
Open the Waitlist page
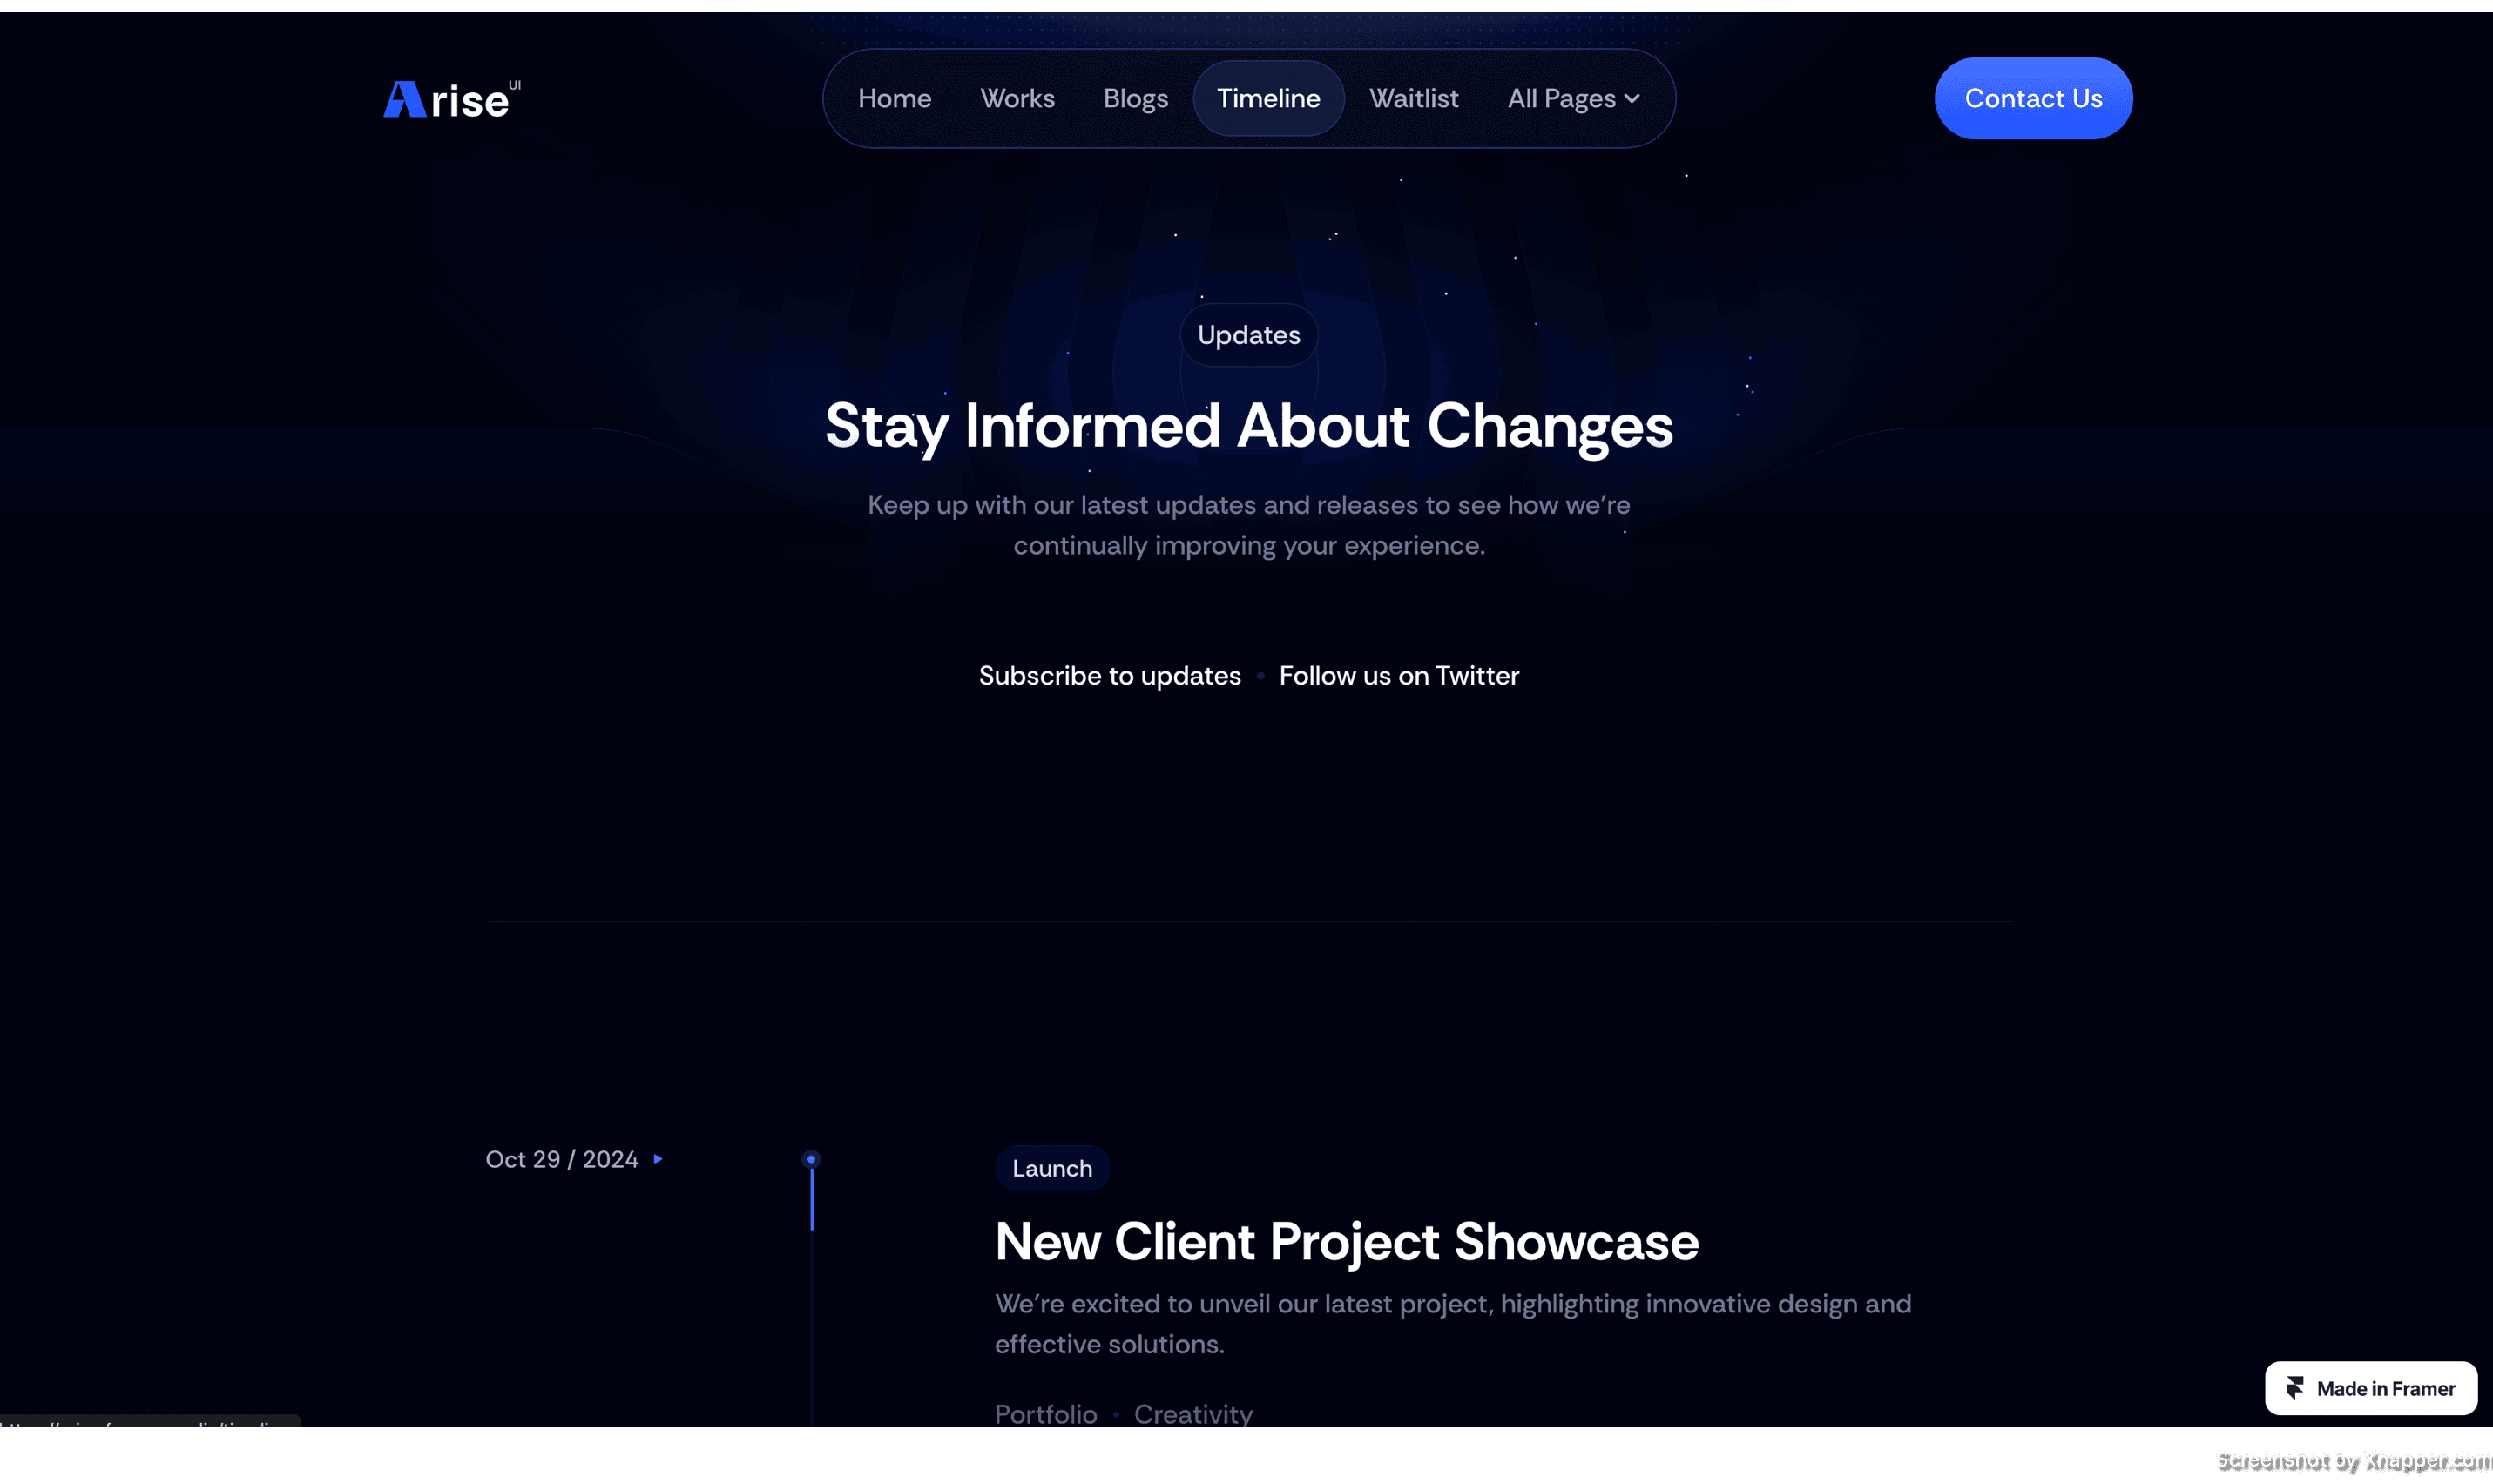click(x=1413, y=99)
